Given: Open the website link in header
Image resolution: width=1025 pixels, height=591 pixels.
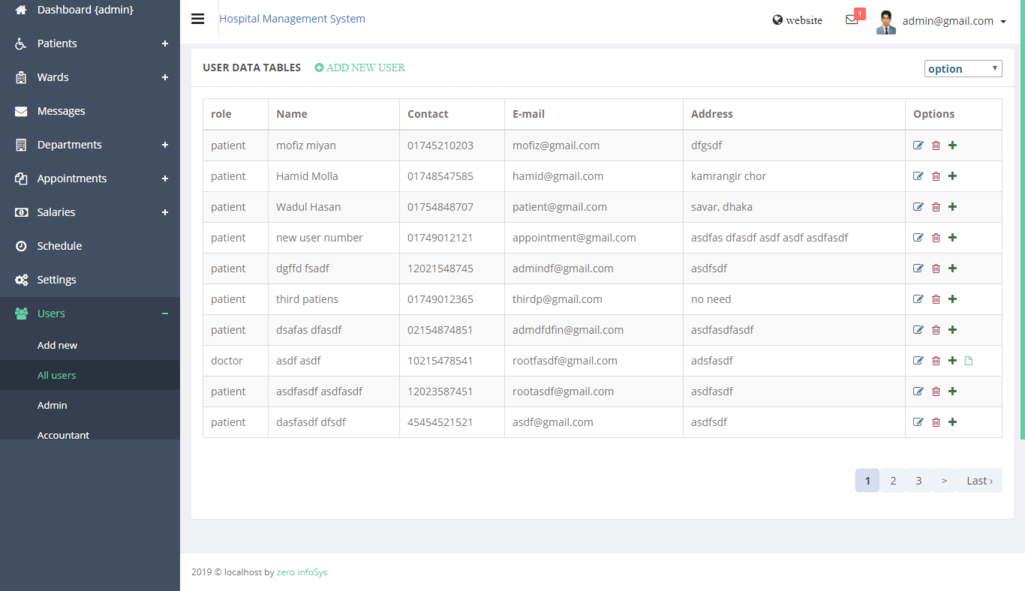Looking at the screenshot, I should (x=797, y=20).
